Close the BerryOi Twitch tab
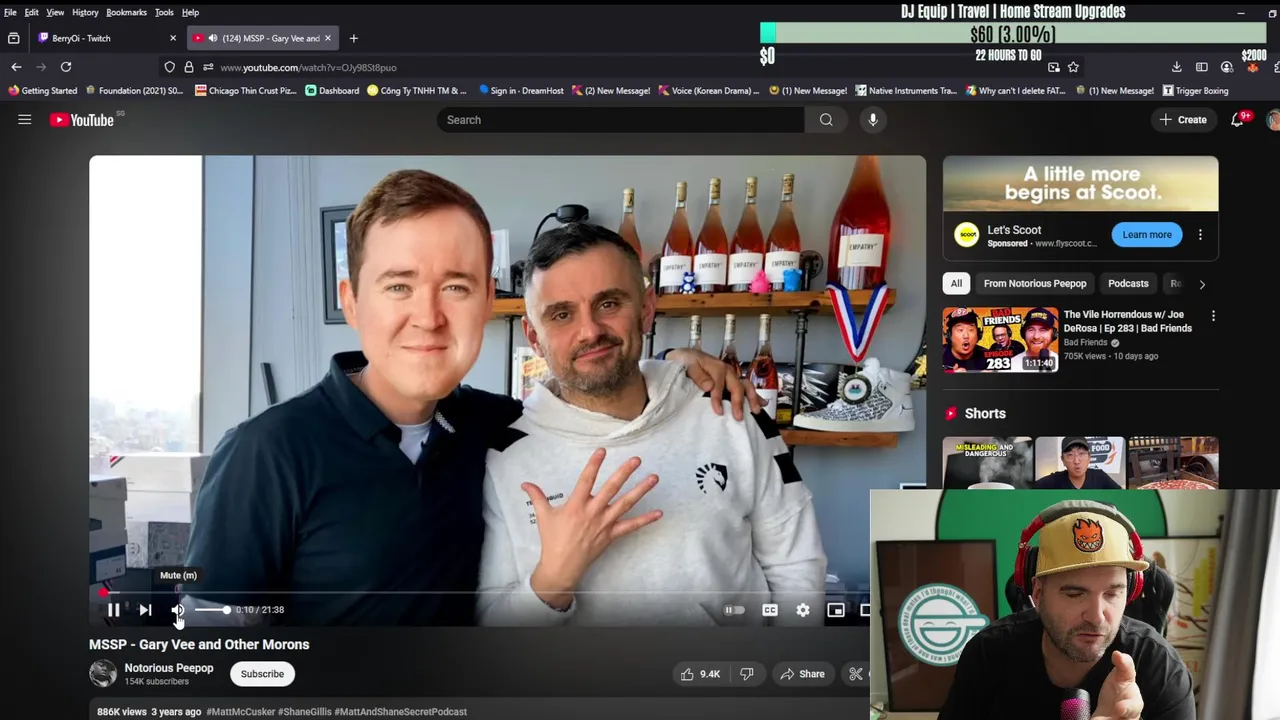This screenshot has width=1280, height=720. (x=173, y=38)
